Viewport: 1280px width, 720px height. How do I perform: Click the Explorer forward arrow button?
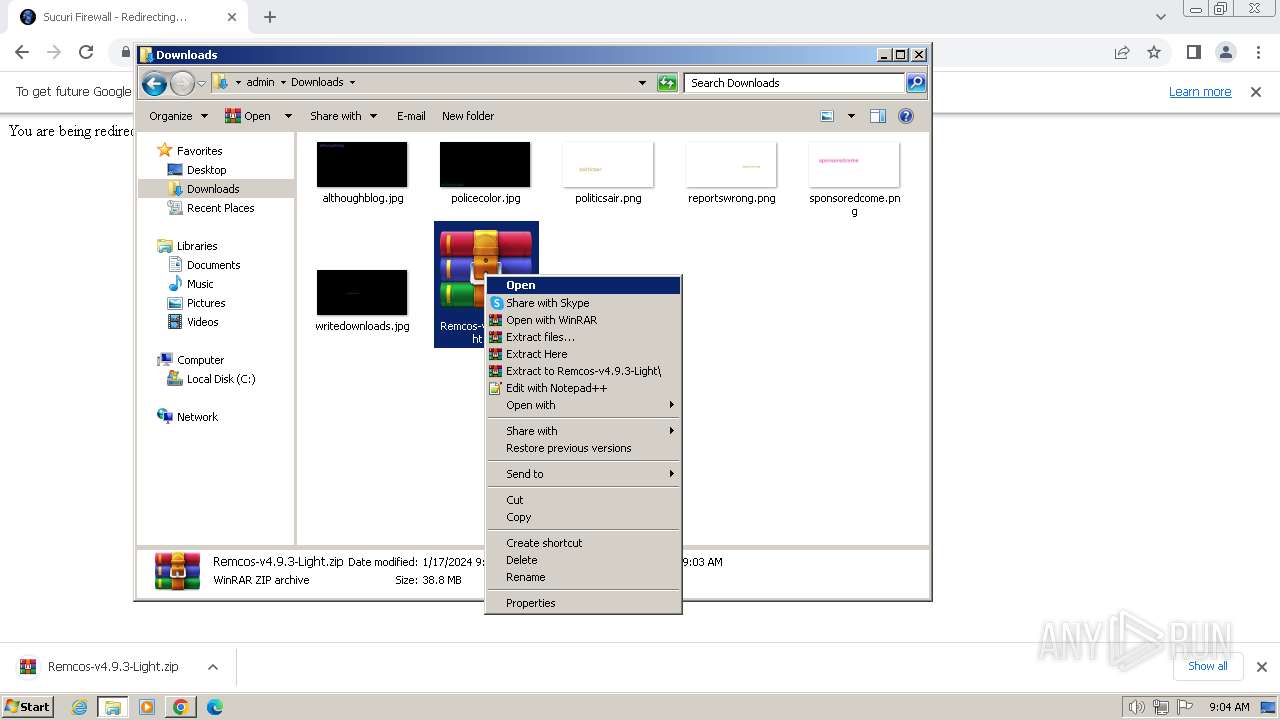click(182, 84)
